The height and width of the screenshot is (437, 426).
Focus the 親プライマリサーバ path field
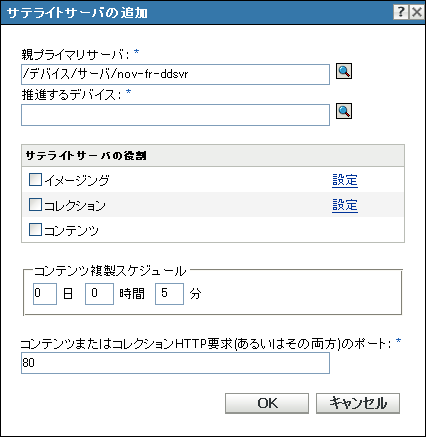[x=175, y=74]
